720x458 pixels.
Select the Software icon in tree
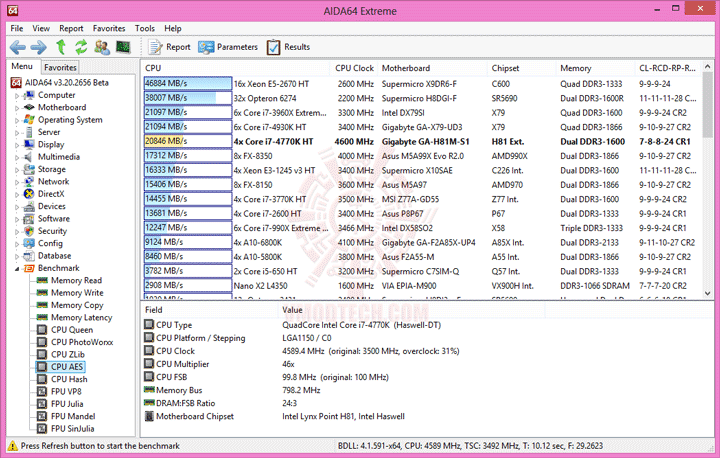click(x=29, y=219)
